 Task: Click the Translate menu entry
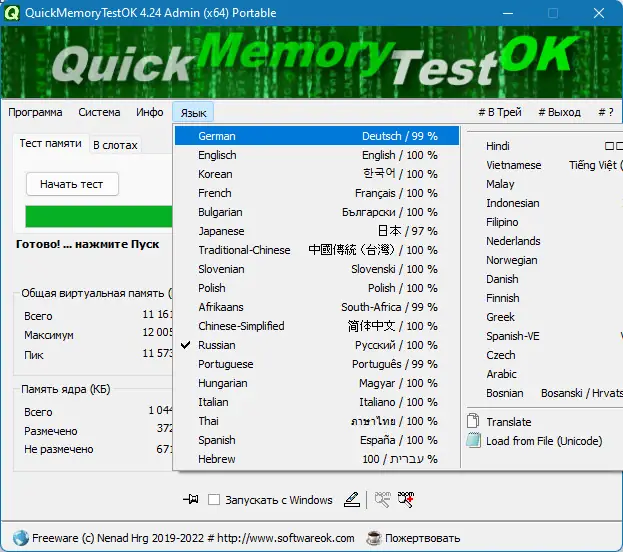point(544,422)
